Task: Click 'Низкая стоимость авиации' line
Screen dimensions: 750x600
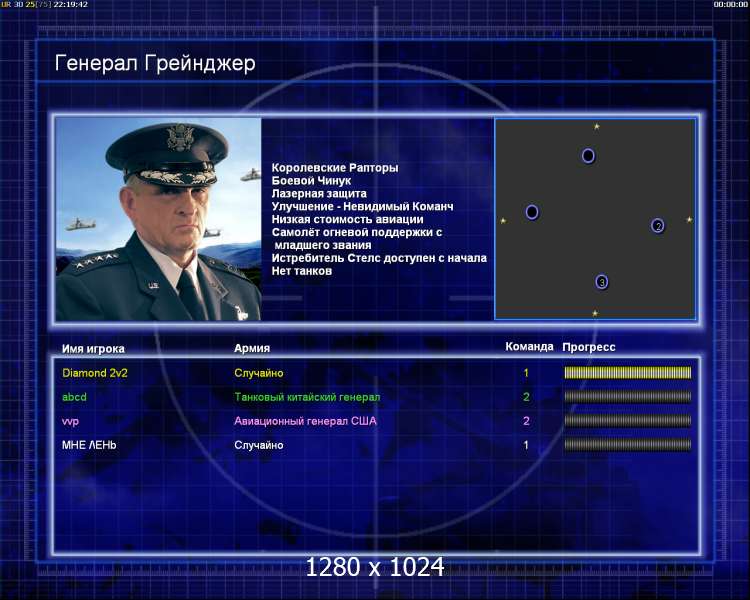Action: [x=348, y=219]
